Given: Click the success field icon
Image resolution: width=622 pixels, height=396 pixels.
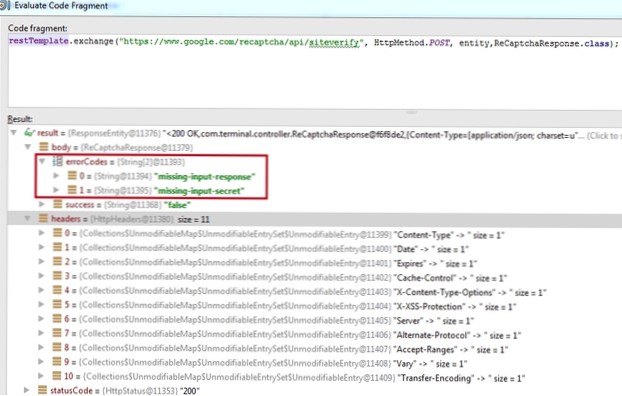Looking at the screenshot, I should [58, 204].
